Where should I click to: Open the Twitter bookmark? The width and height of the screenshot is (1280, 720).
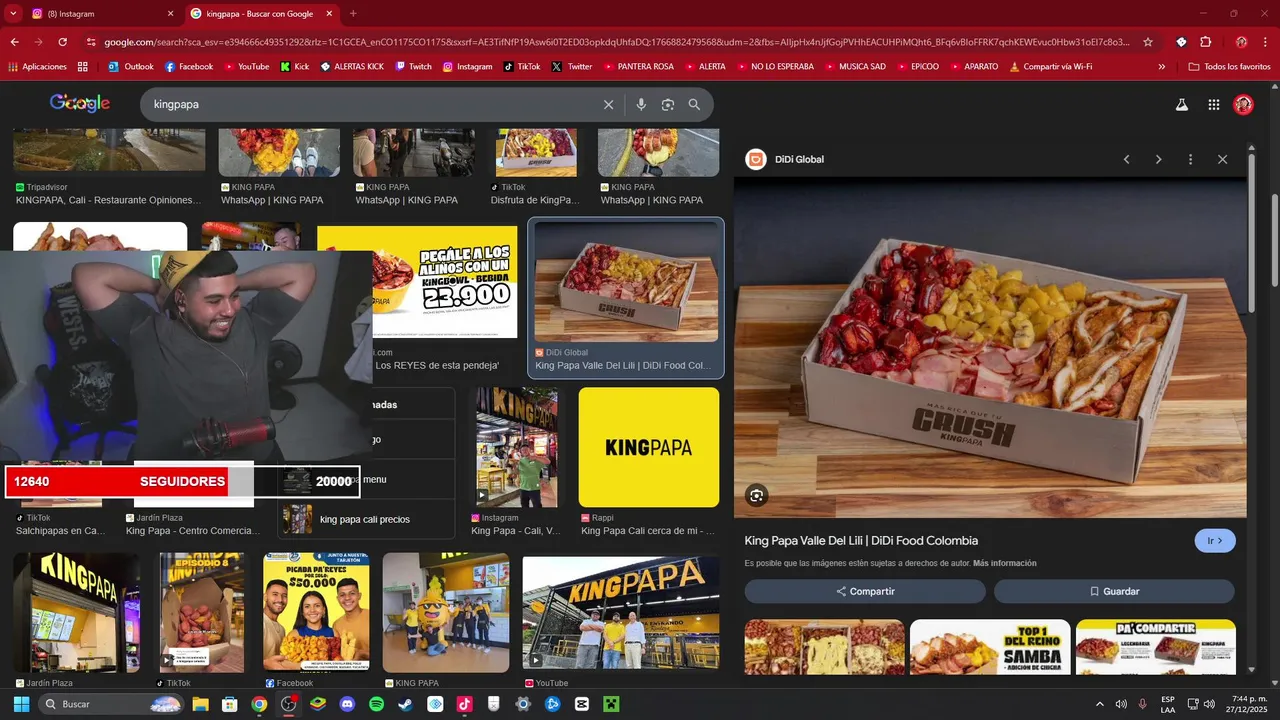(572, 67)
